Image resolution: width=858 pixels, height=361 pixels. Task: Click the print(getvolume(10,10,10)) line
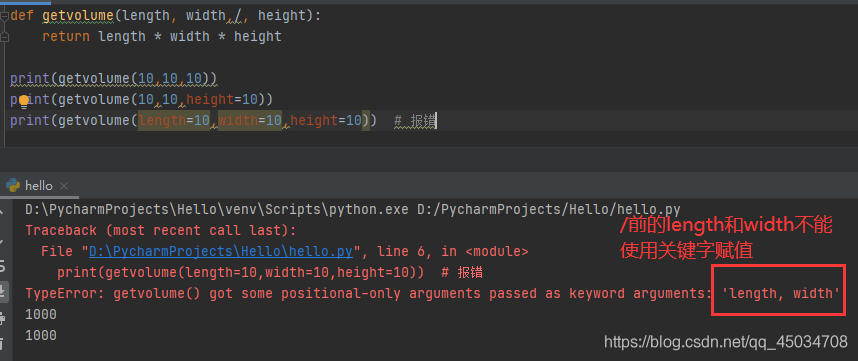click(x=114, y=78)
